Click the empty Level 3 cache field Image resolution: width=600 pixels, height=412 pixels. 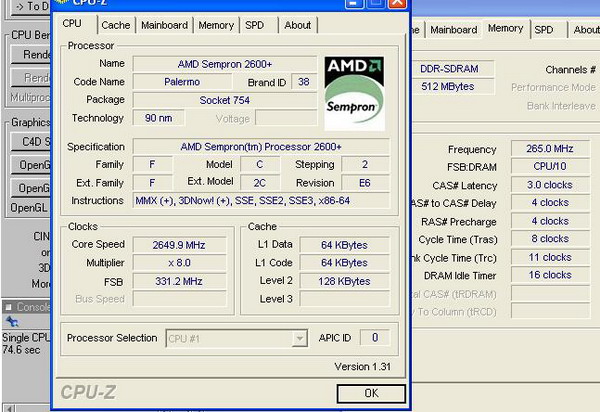click(344, 299)
